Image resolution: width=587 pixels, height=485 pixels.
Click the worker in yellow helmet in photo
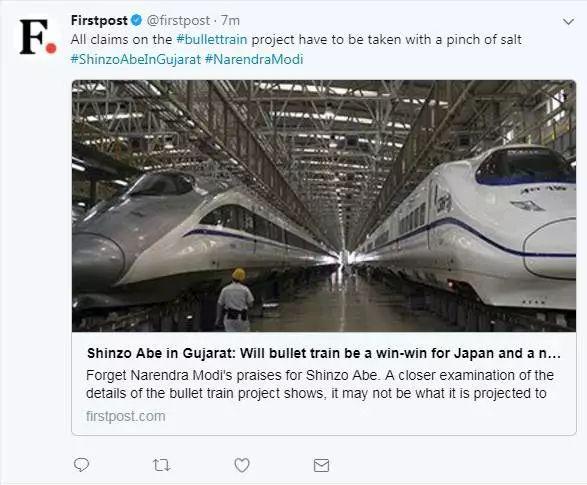235,299
